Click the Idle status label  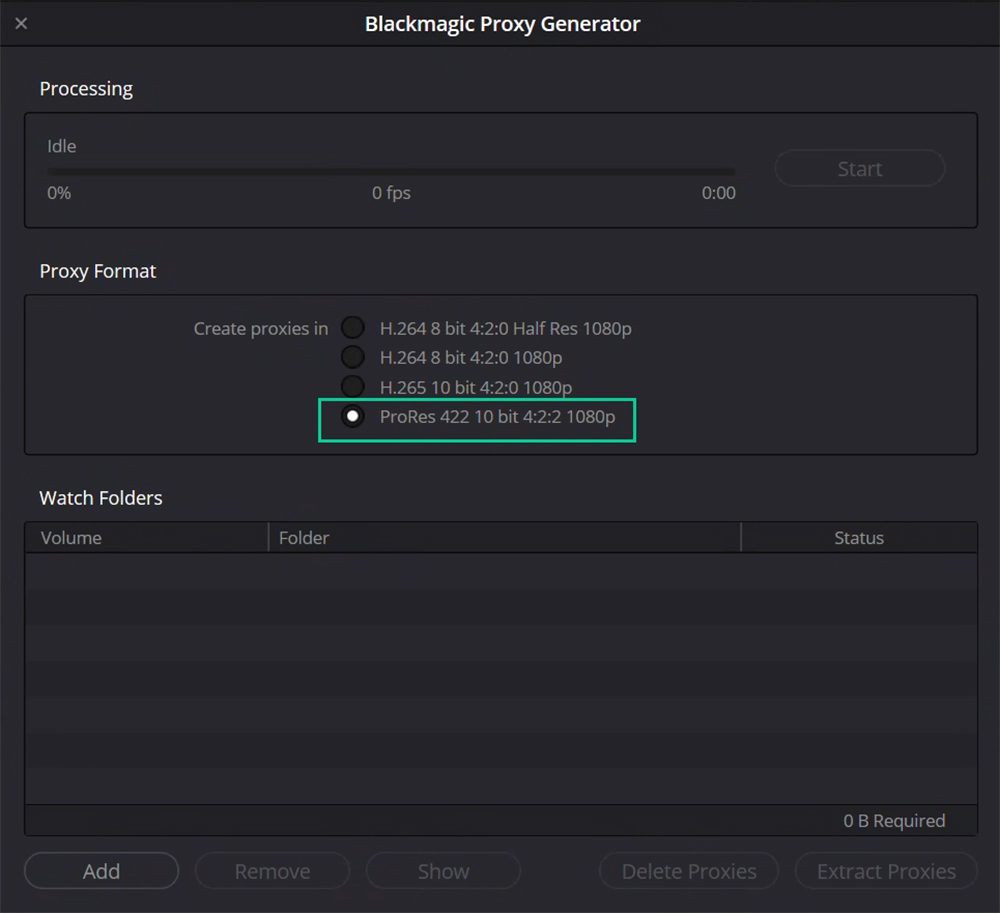(x=61, y=146)
